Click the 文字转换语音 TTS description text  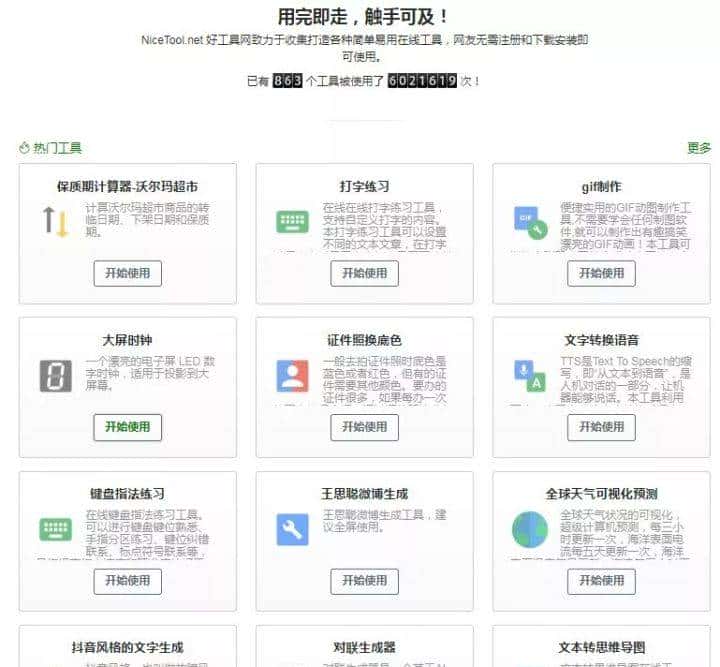(x=625, y=379)
